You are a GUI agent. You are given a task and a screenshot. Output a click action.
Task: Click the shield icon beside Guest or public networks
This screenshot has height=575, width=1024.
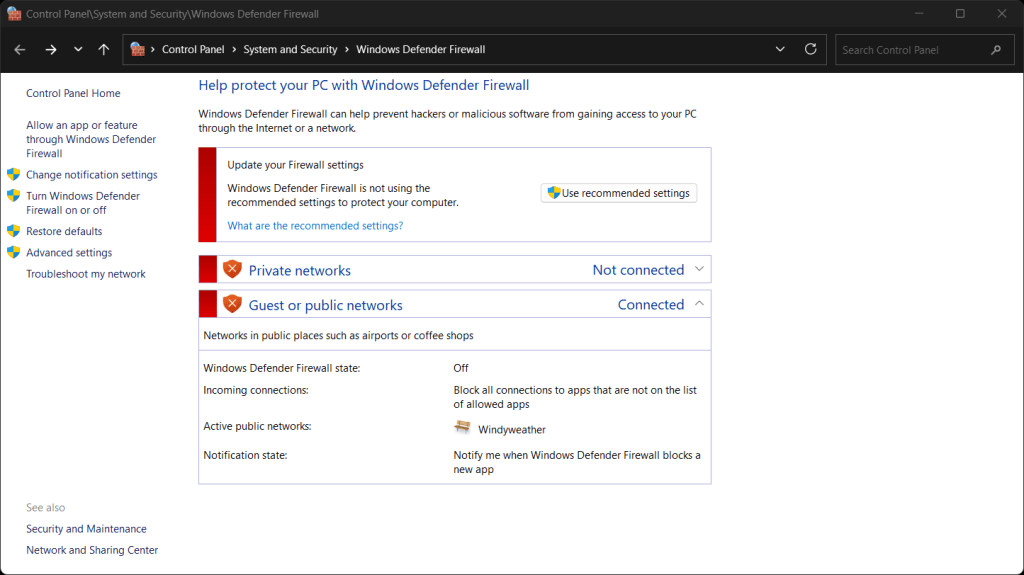pos(232,304)
